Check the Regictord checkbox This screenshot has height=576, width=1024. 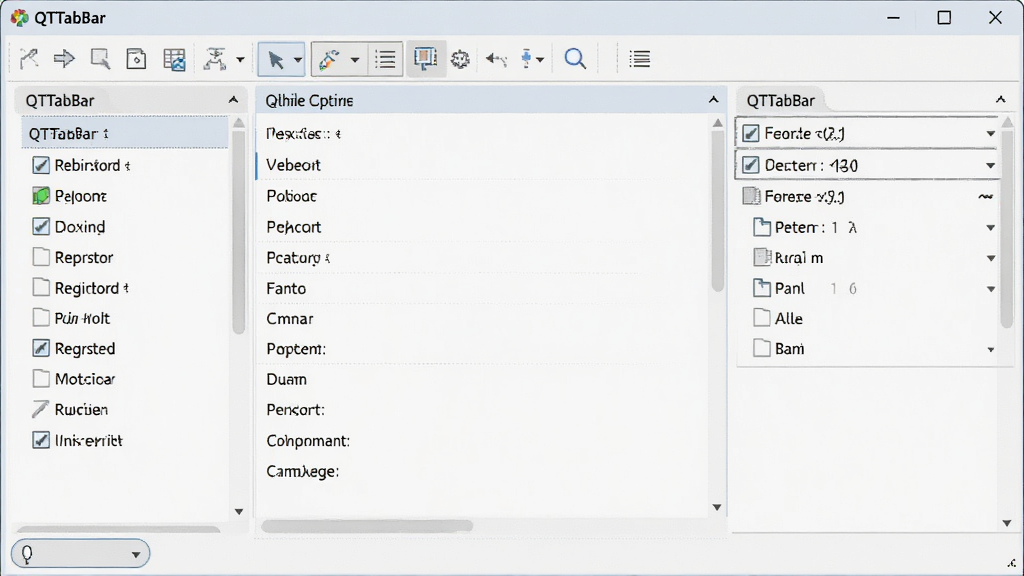[x=40, y=287]
